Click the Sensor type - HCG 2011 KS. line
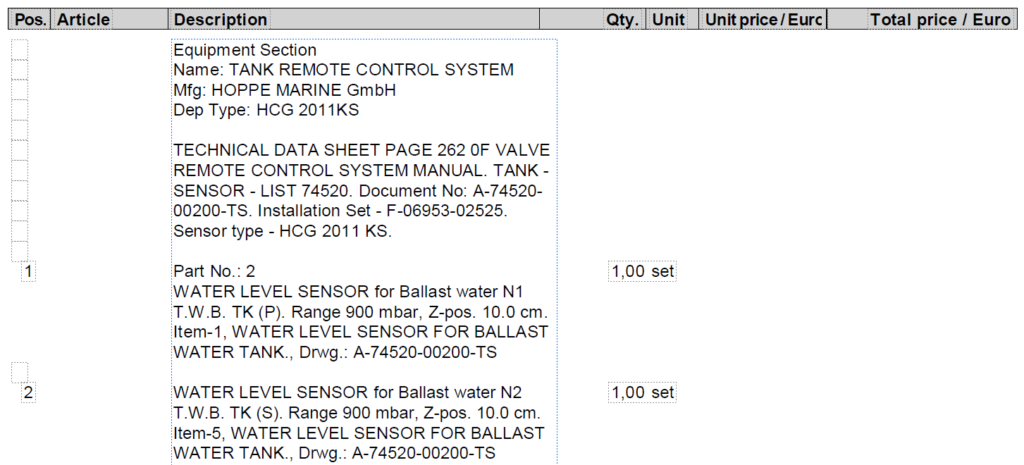 tap(282, 232)
